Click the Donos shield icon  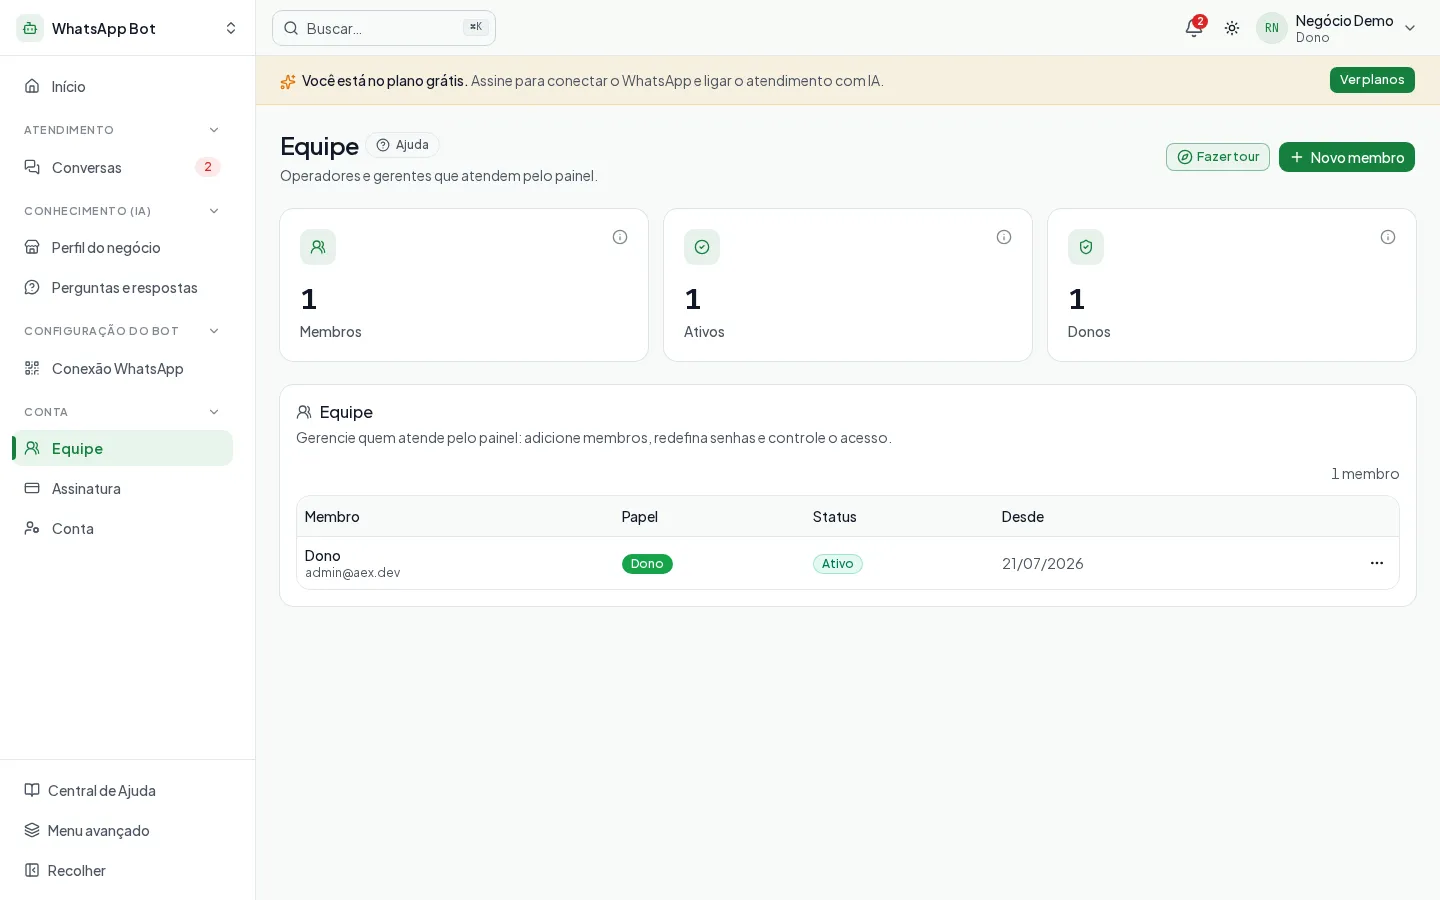[1086, 247]
